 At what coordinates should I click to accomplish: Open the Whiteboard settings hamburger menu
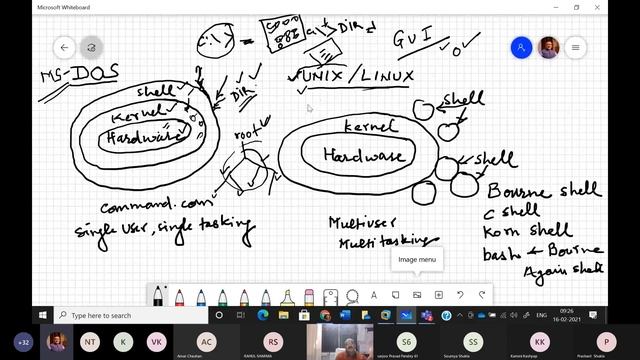click(x=576, y=48)
